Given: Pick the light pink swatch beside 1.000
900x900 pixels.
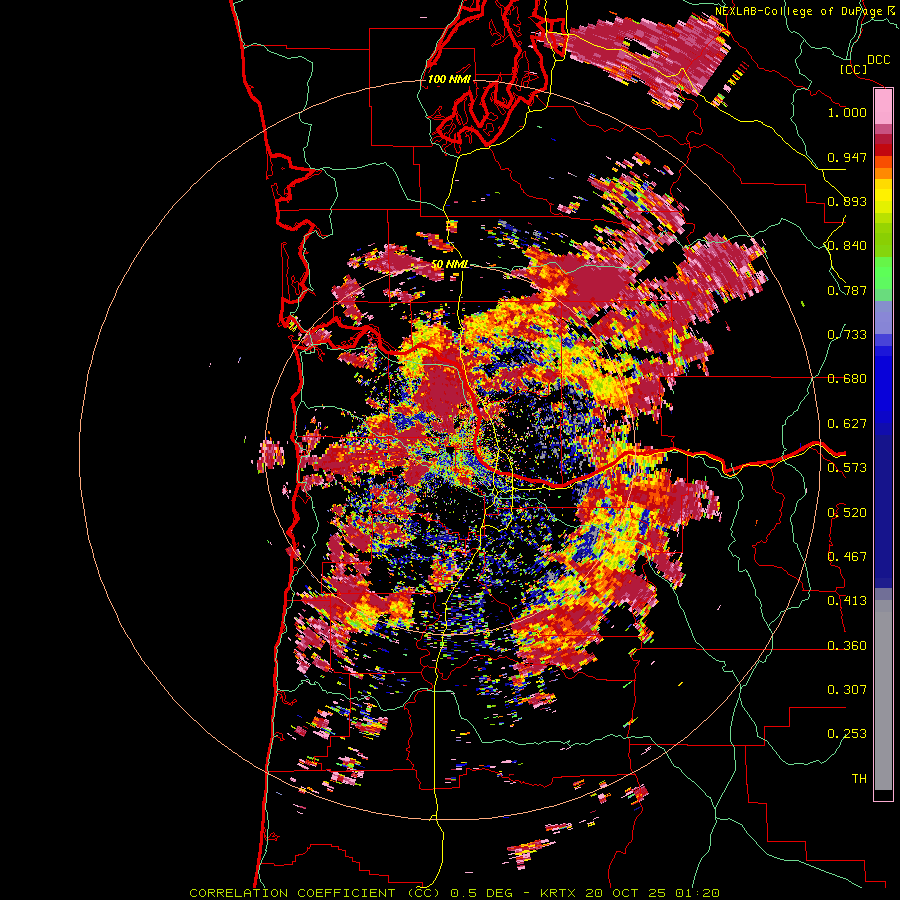Looking at the screenshot, I should tap(883, 107).
